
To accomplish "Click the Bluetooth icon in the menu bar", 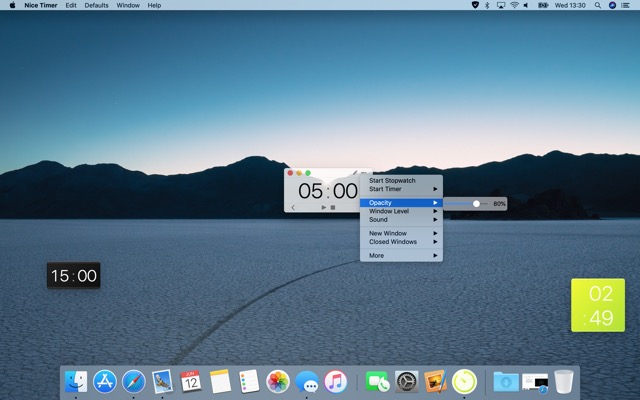I will (487, 5).
